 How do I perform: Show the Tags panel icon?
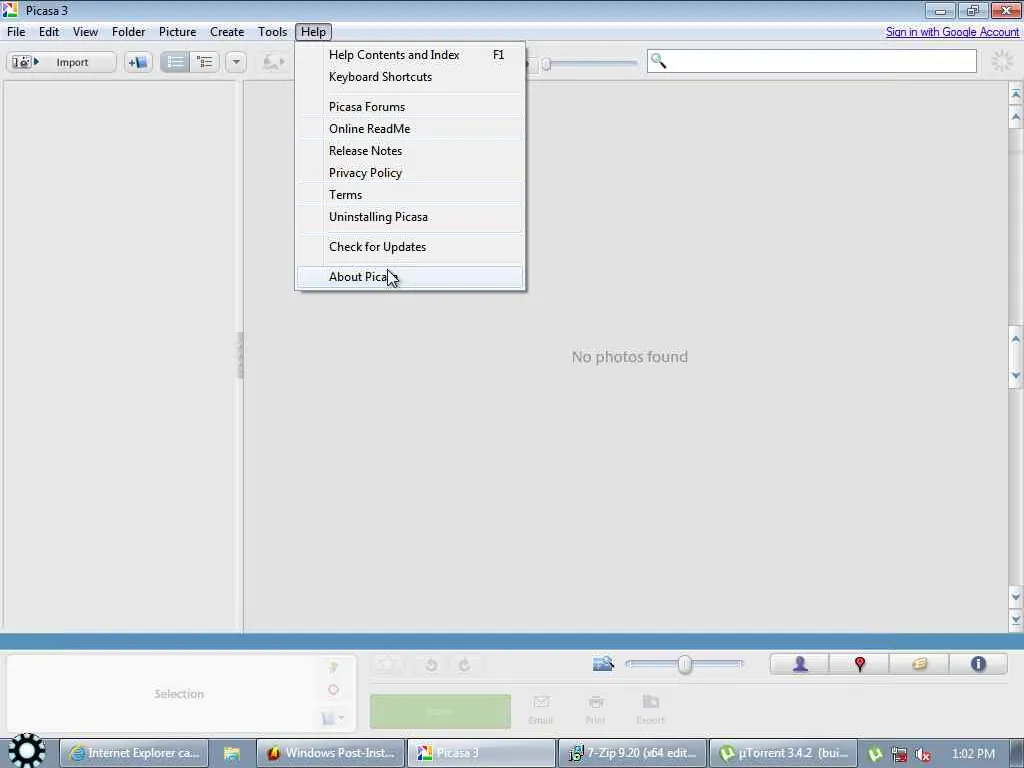pyautogui.click(x=919, y=664)
